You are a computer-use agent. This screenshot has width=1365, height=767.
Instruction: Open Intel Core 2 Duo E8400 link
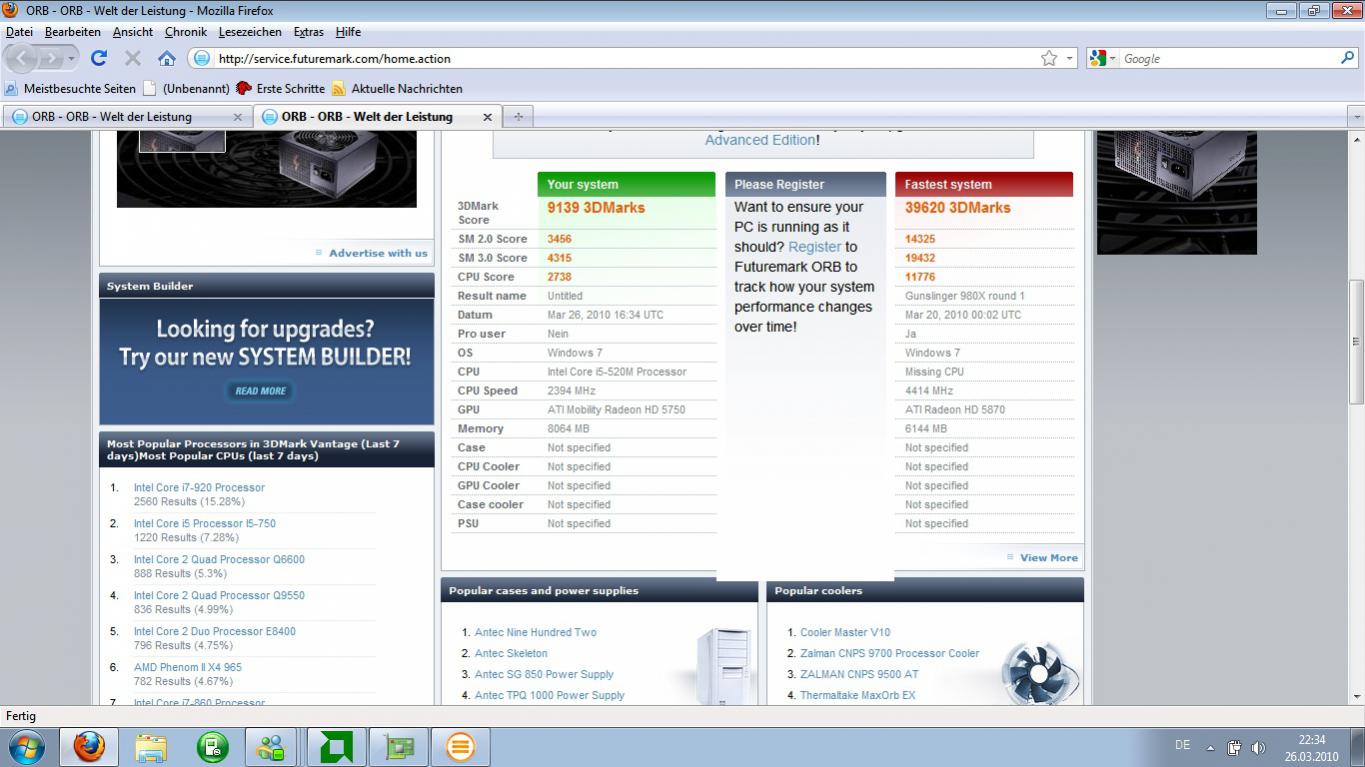pyautogui.click(x=215, y=632)
